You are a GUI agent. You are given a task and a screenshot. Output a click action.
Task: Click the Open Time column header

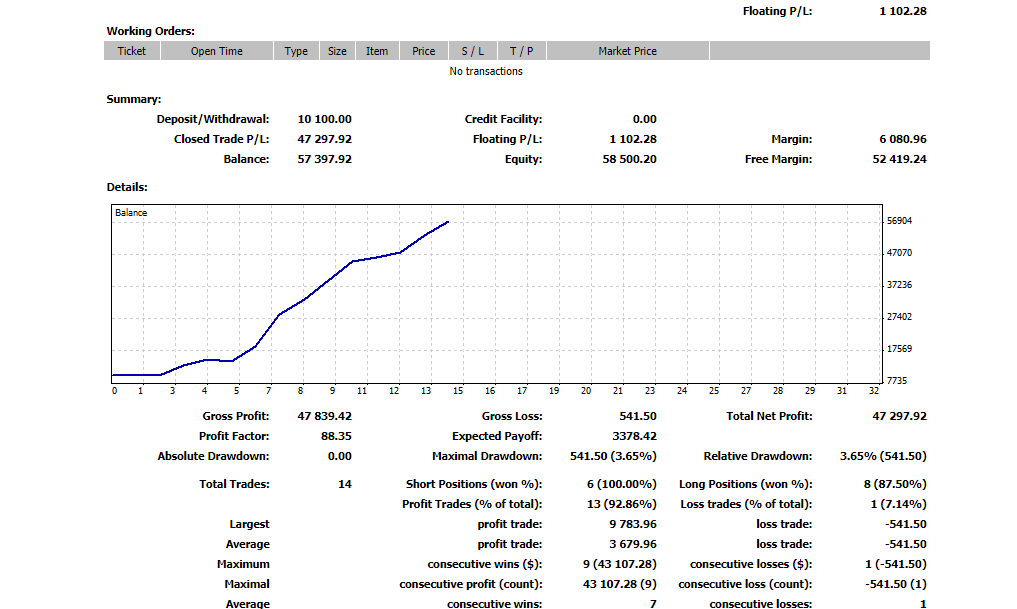click(217, 51)
